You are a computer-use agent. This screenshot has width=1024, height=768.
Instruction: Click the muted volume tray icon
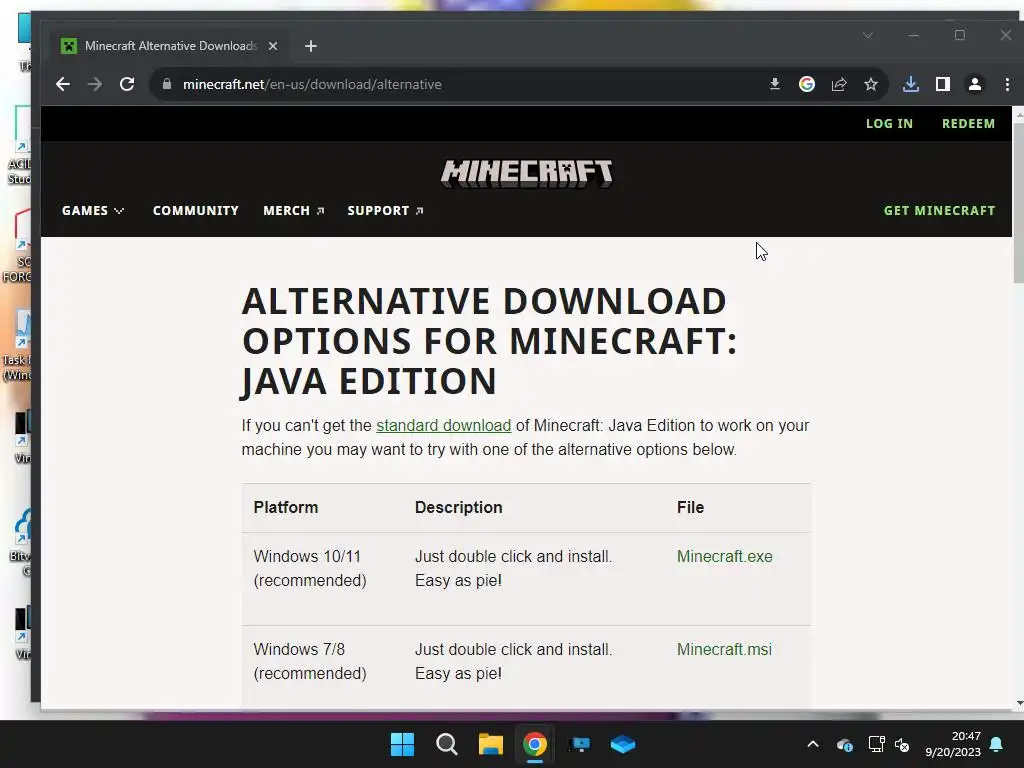pyautogui.click(x=902, y=744)
